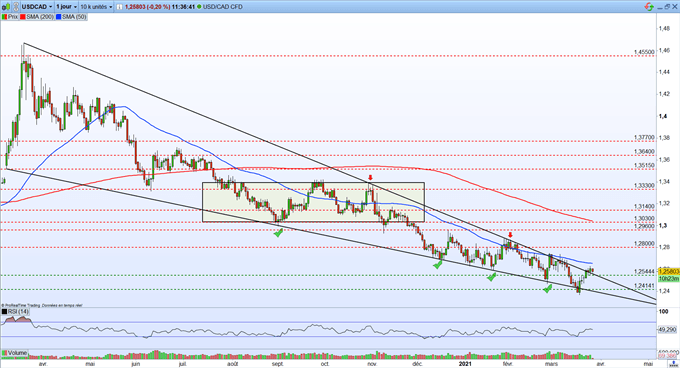The height and width of the screenshot is (368, 680).
Task: Minimize the chart window
Action: click(x=659, y=7)
